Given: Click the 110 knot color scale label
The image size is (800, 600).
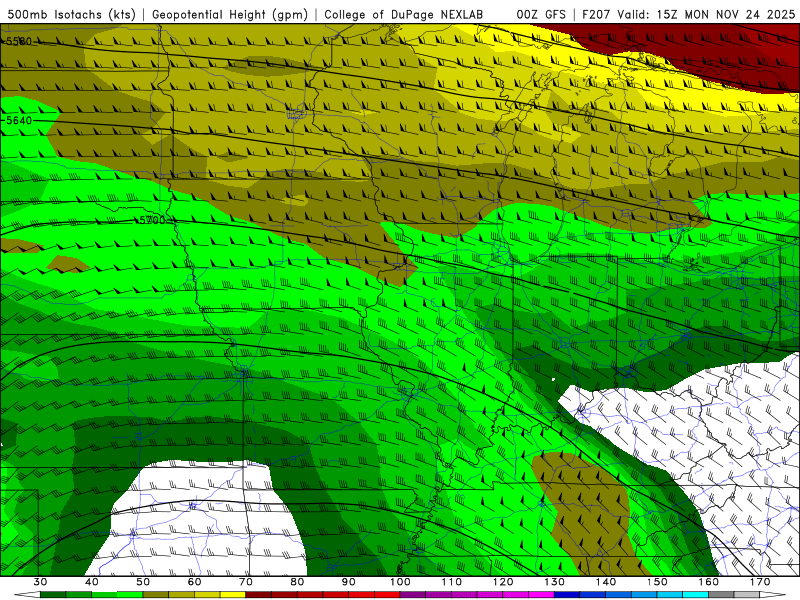Looking at the screenshot, I should click(452, 582).
